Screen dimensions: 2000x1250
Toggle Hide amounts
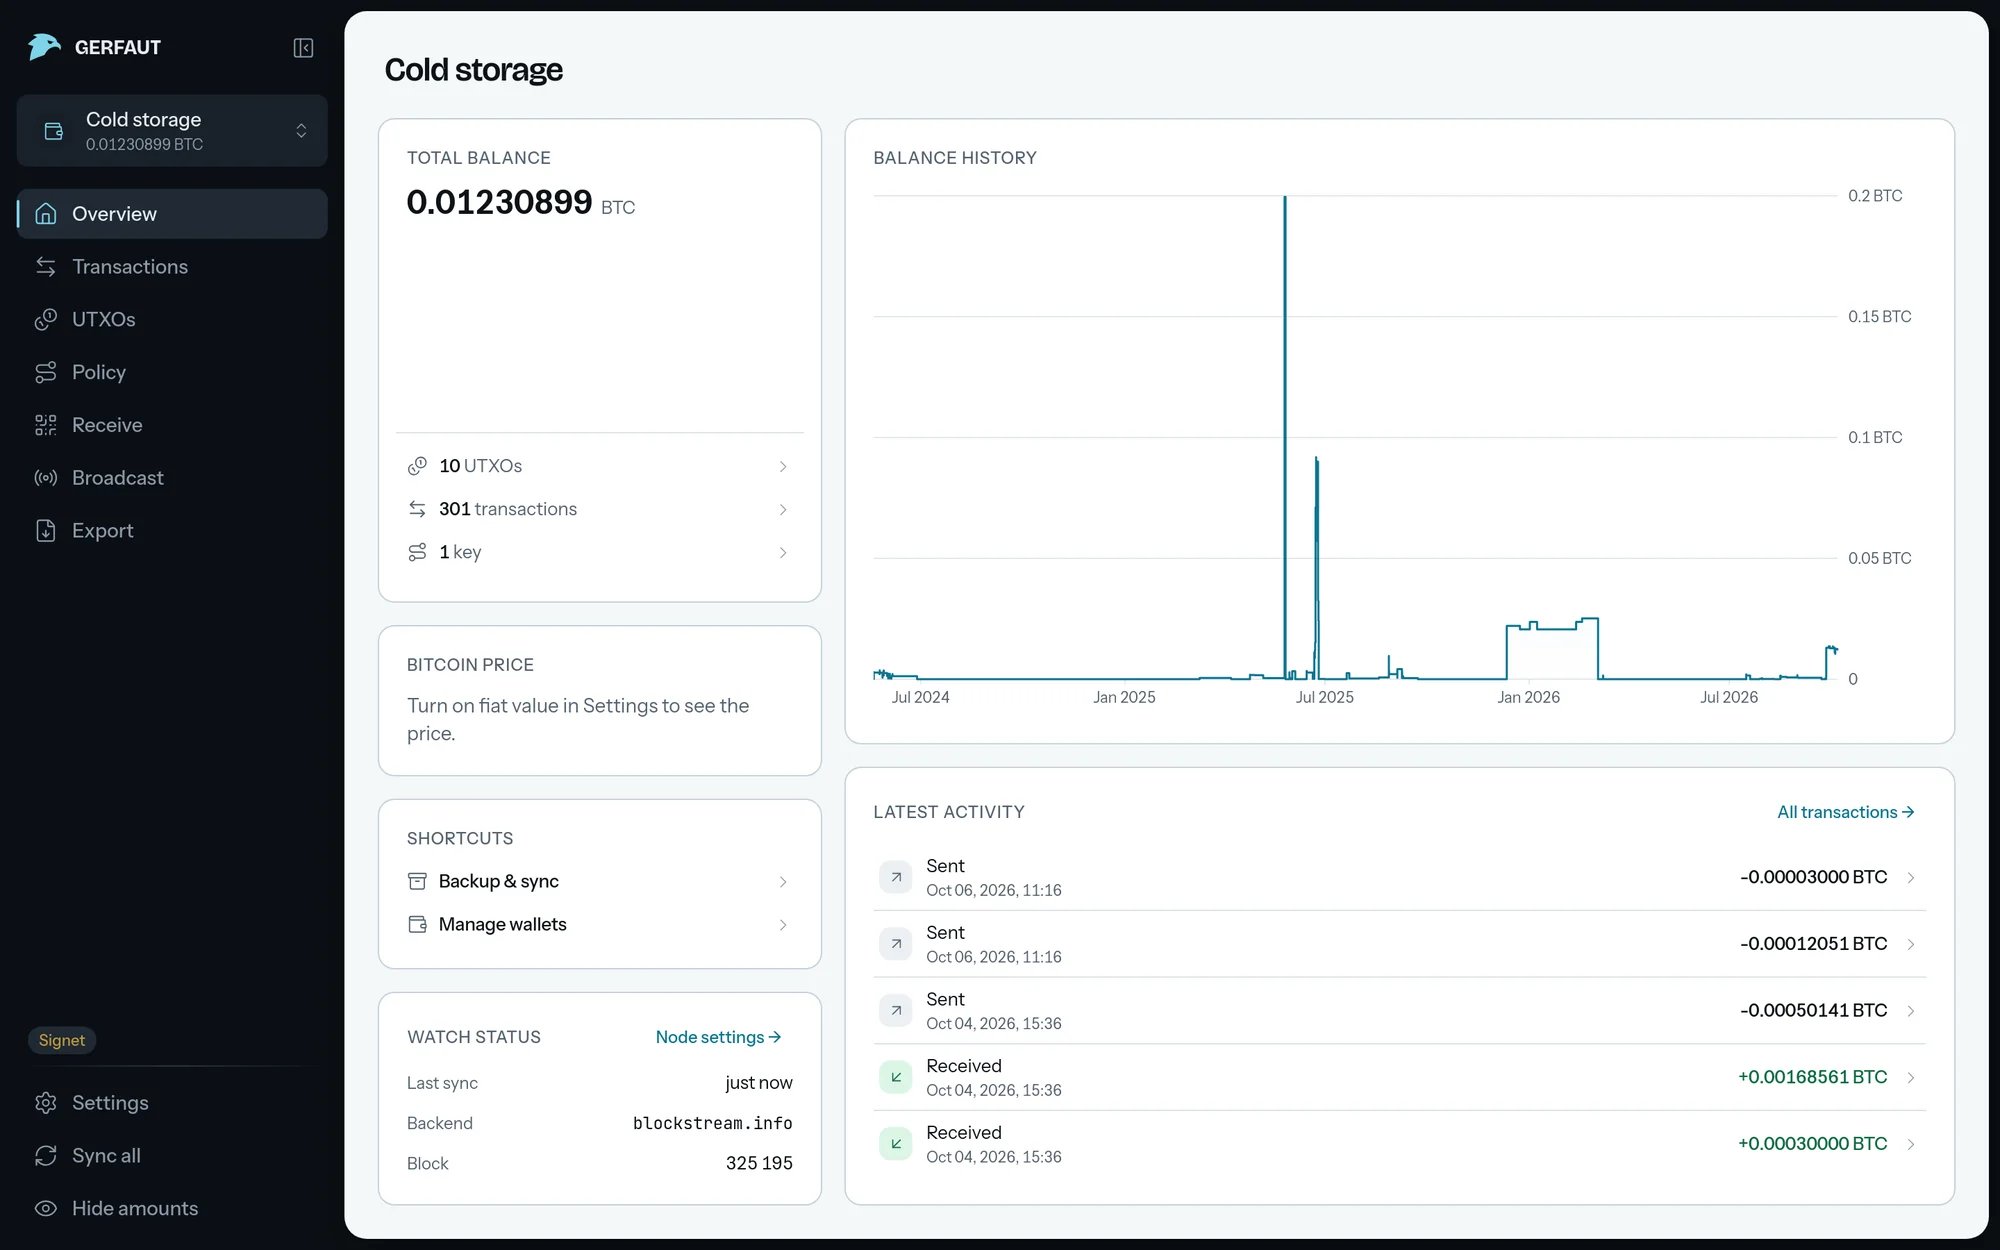click(172, 1208)
